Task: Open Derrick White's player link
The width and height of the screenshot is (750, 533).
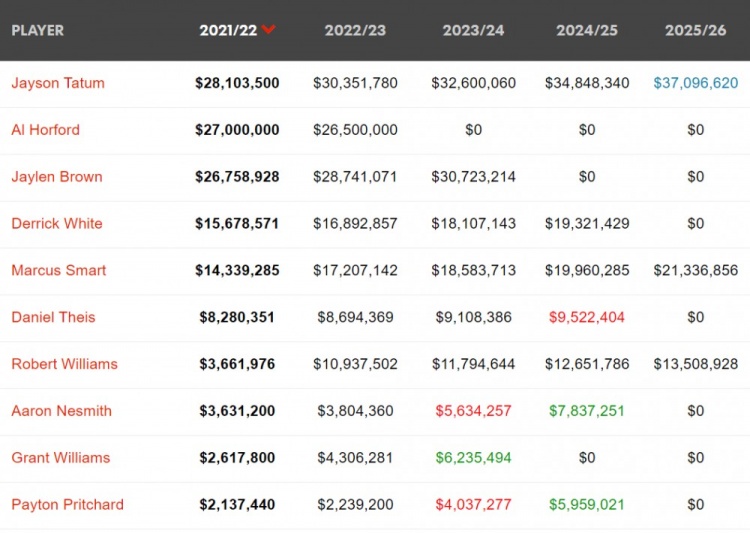Action: point(57,224)
